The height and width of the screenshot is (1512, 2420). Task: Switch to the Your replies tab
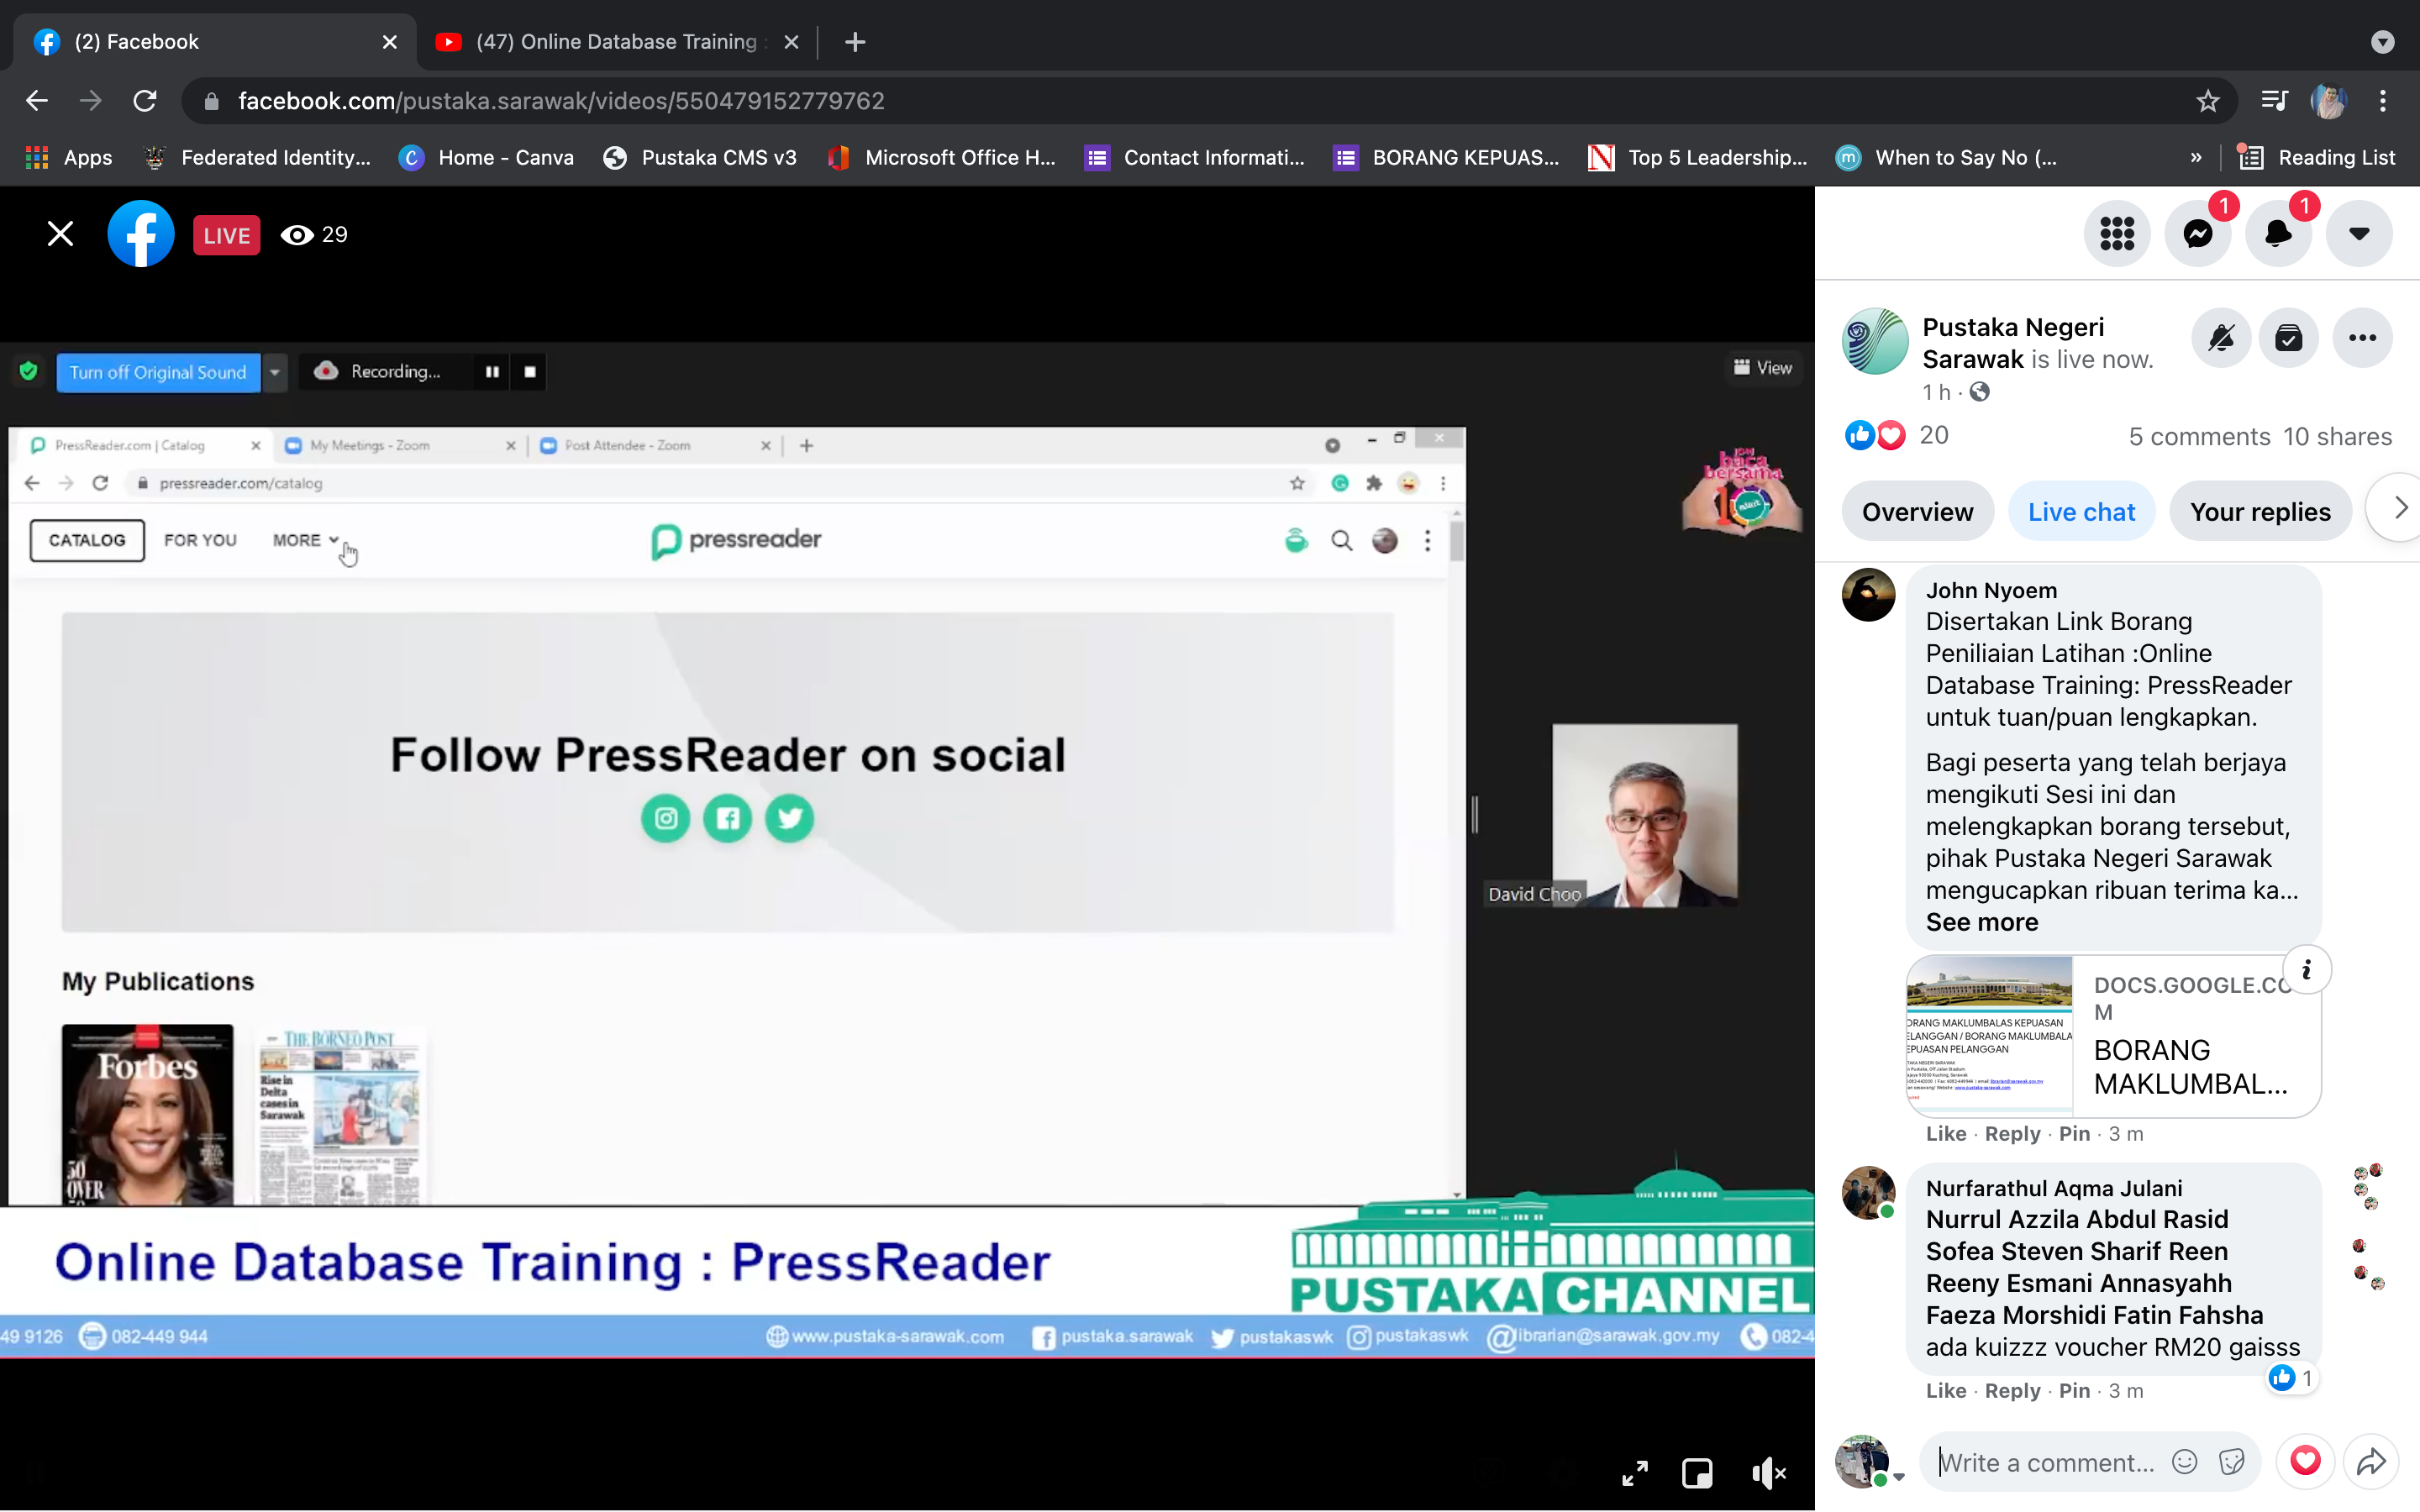coord(2260,512)
